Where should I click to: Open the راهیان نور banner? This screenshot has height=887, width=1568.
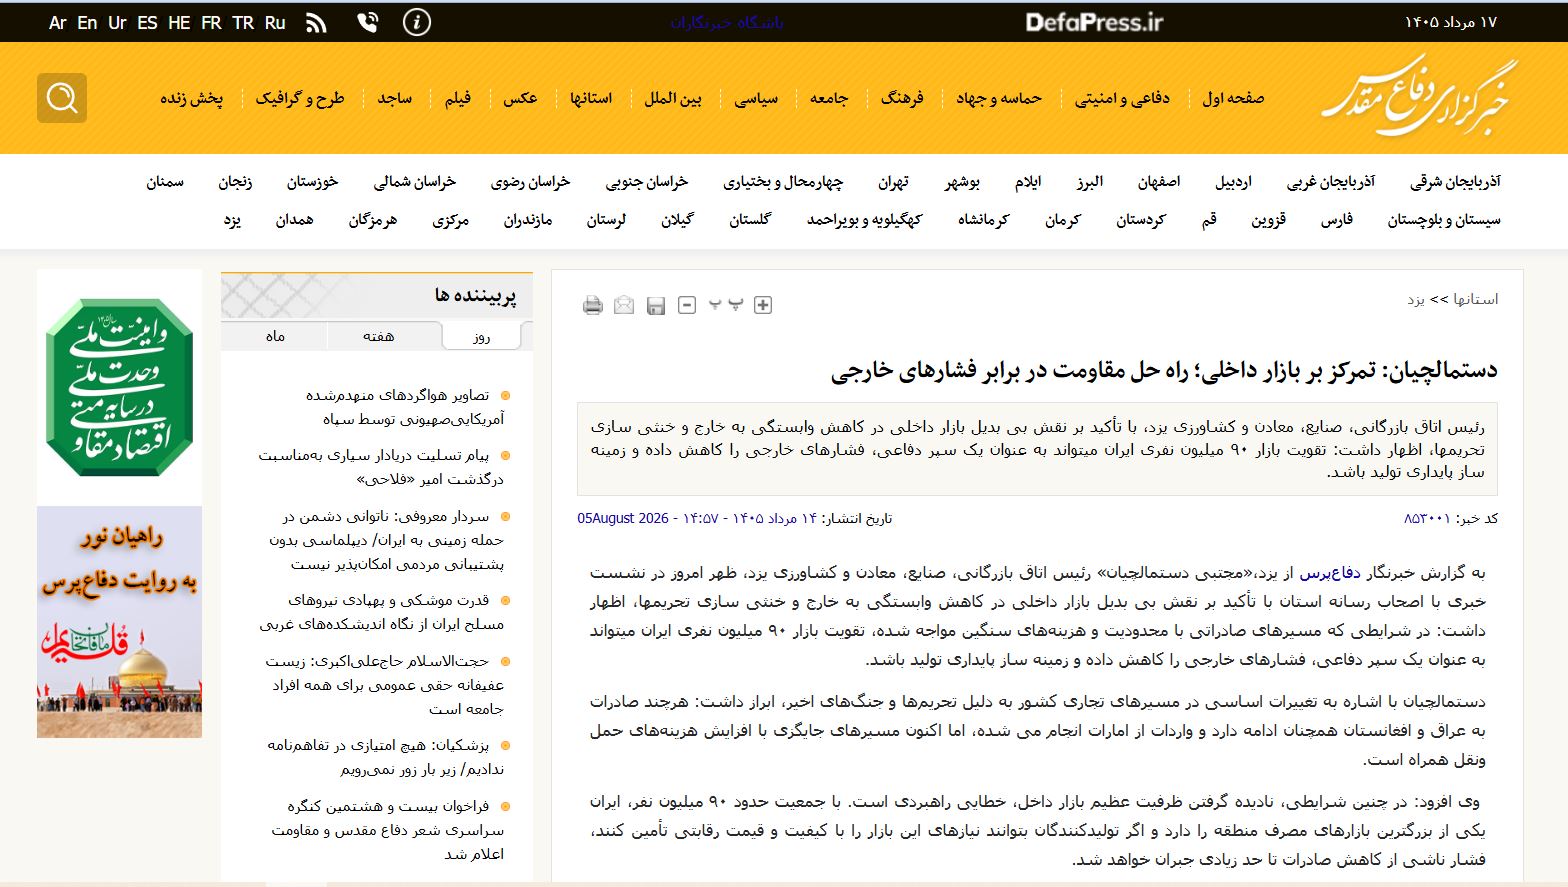pos(119,622)
